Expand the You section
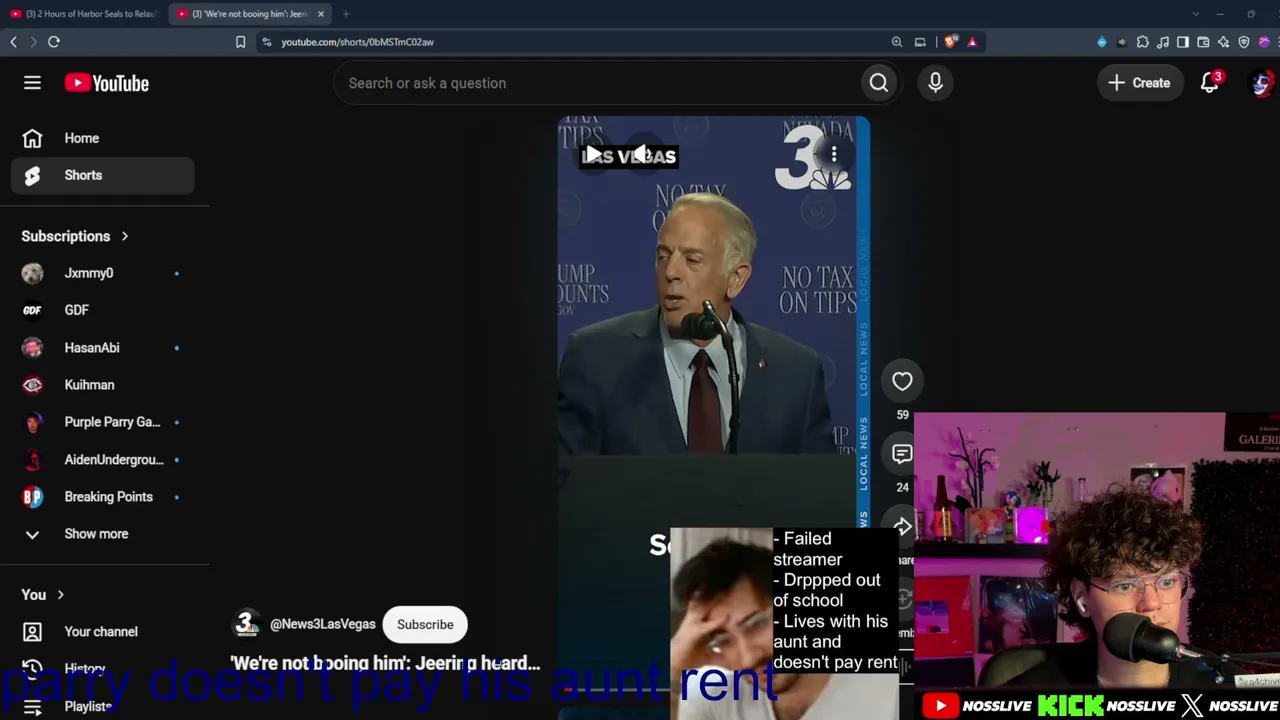Screen dimensions: 1280x720 click(x=43, y=595)
